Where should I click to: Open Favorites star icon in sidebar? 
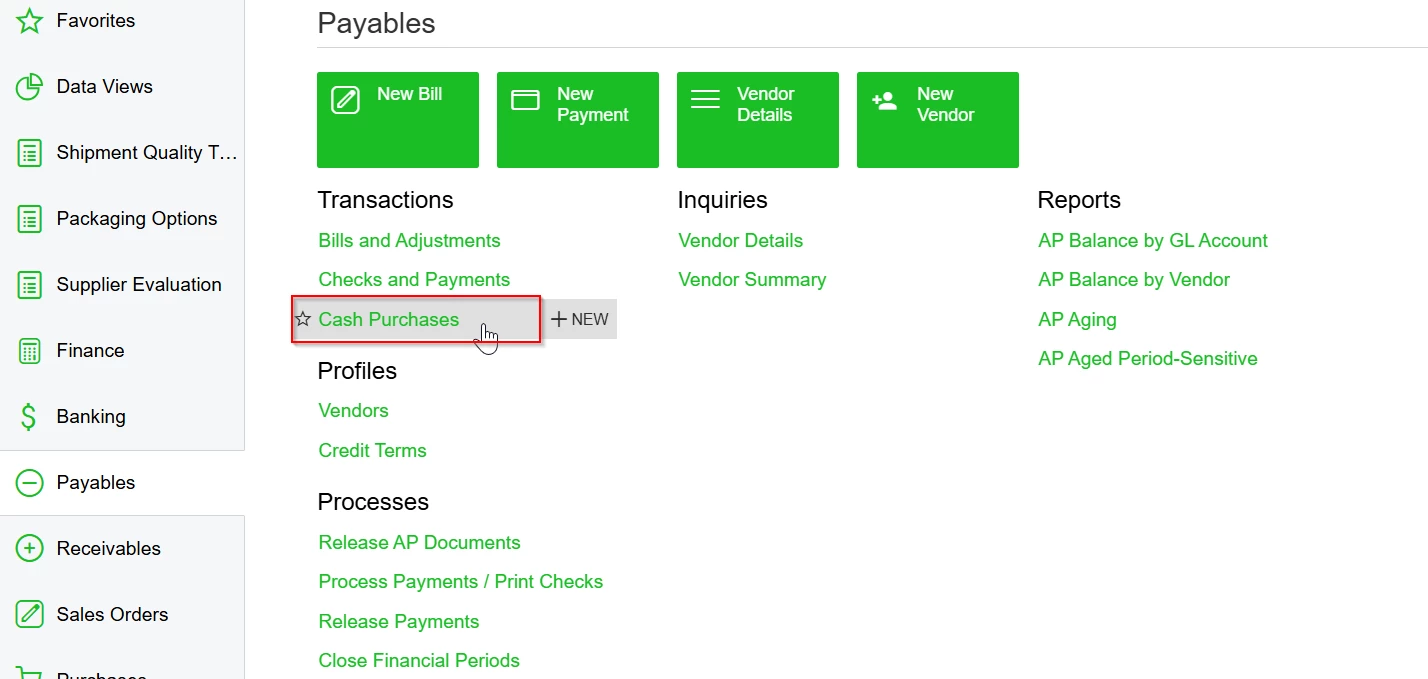[x=30, y=20]
